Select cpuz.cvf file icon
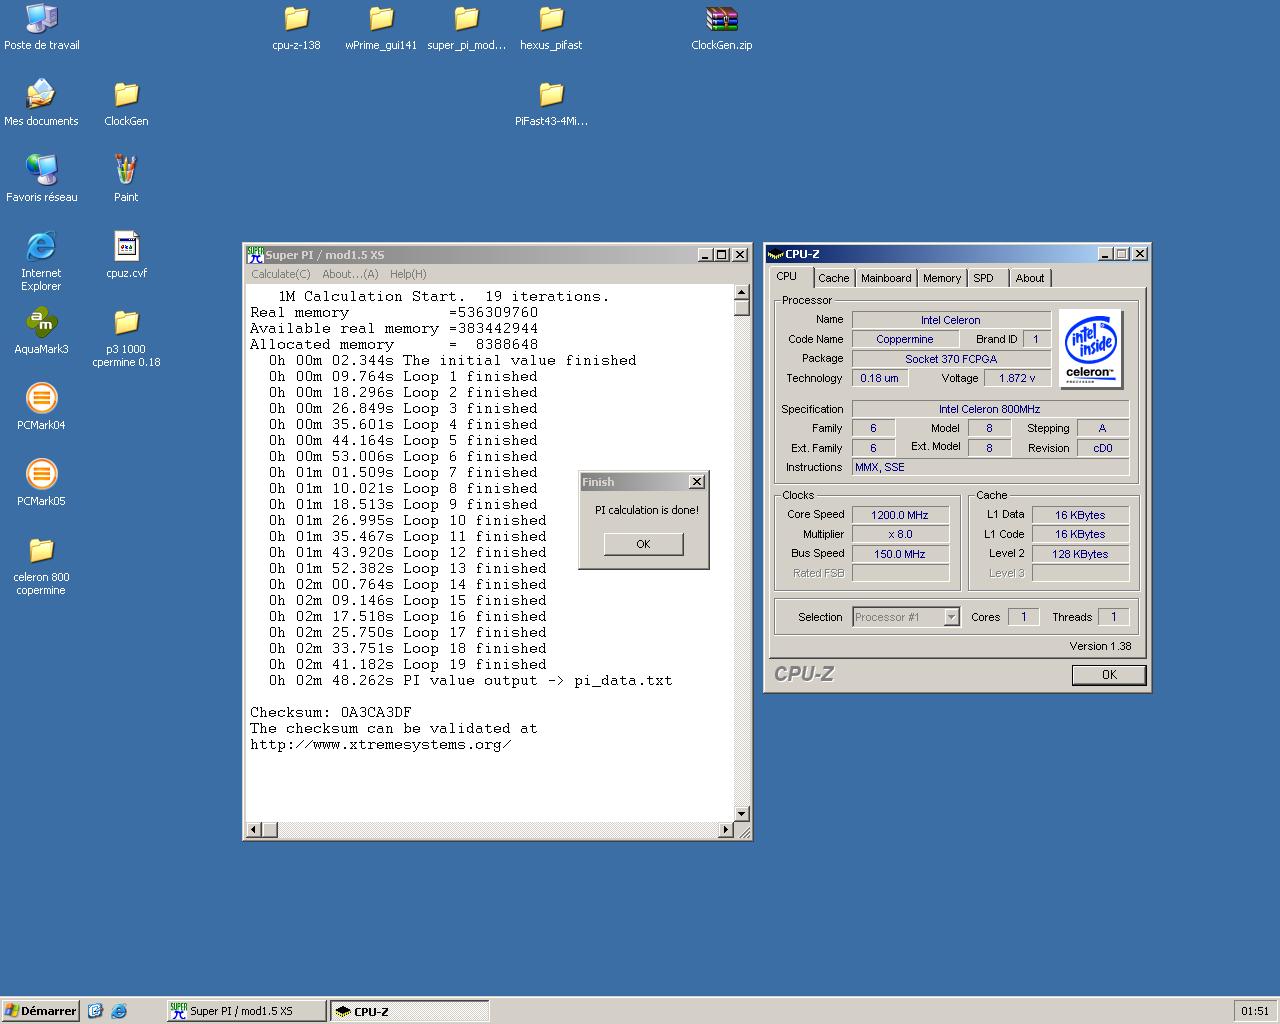 126,255
